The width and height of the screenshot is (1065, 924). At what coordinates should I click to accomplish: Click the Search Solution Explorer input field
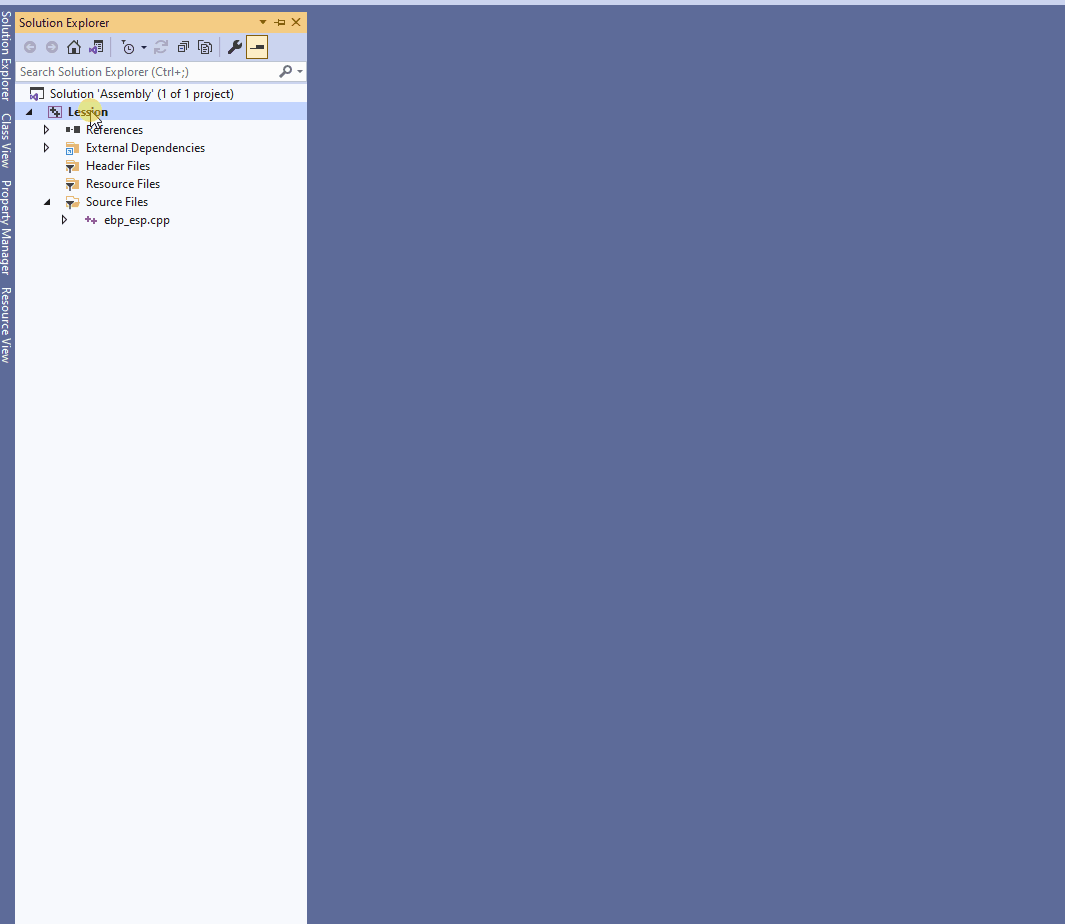point(146,71)
